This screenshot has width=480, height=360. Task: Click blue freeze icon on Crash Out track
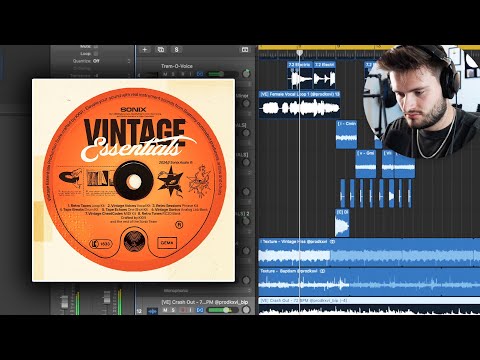click(x=200, y=310)
